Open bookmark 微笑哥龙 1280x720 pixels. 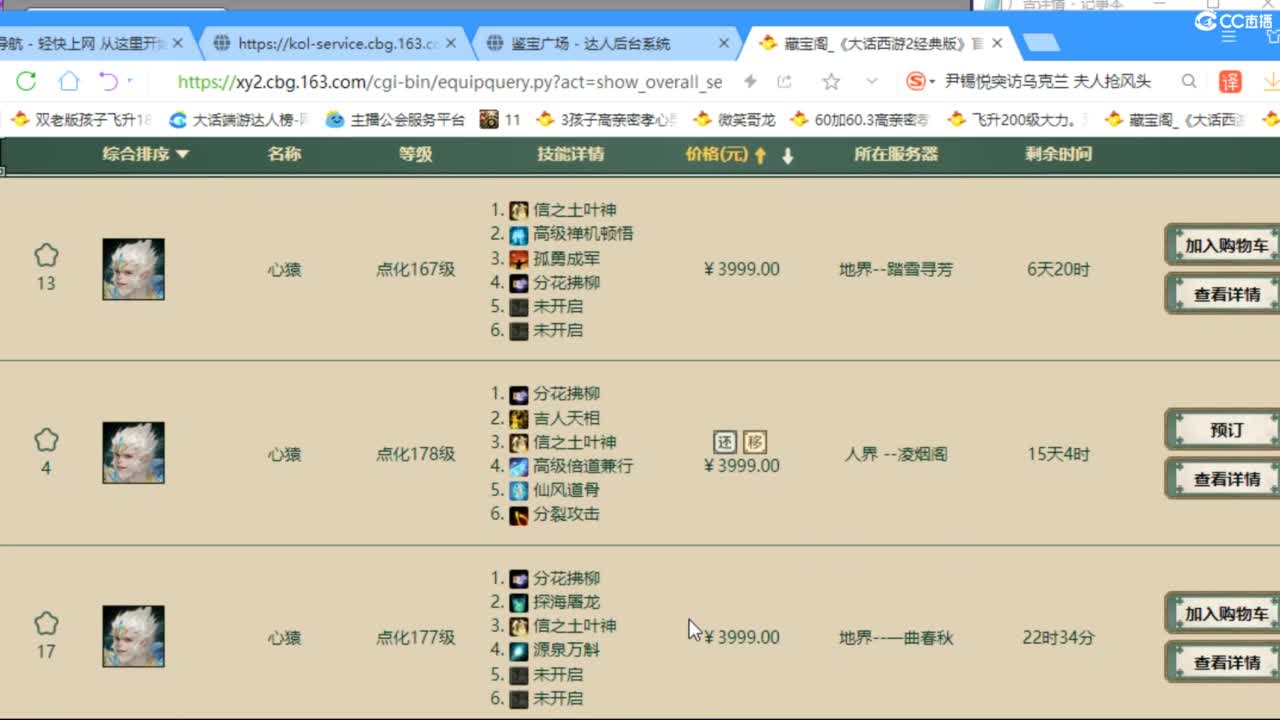(x=734, y=120)
